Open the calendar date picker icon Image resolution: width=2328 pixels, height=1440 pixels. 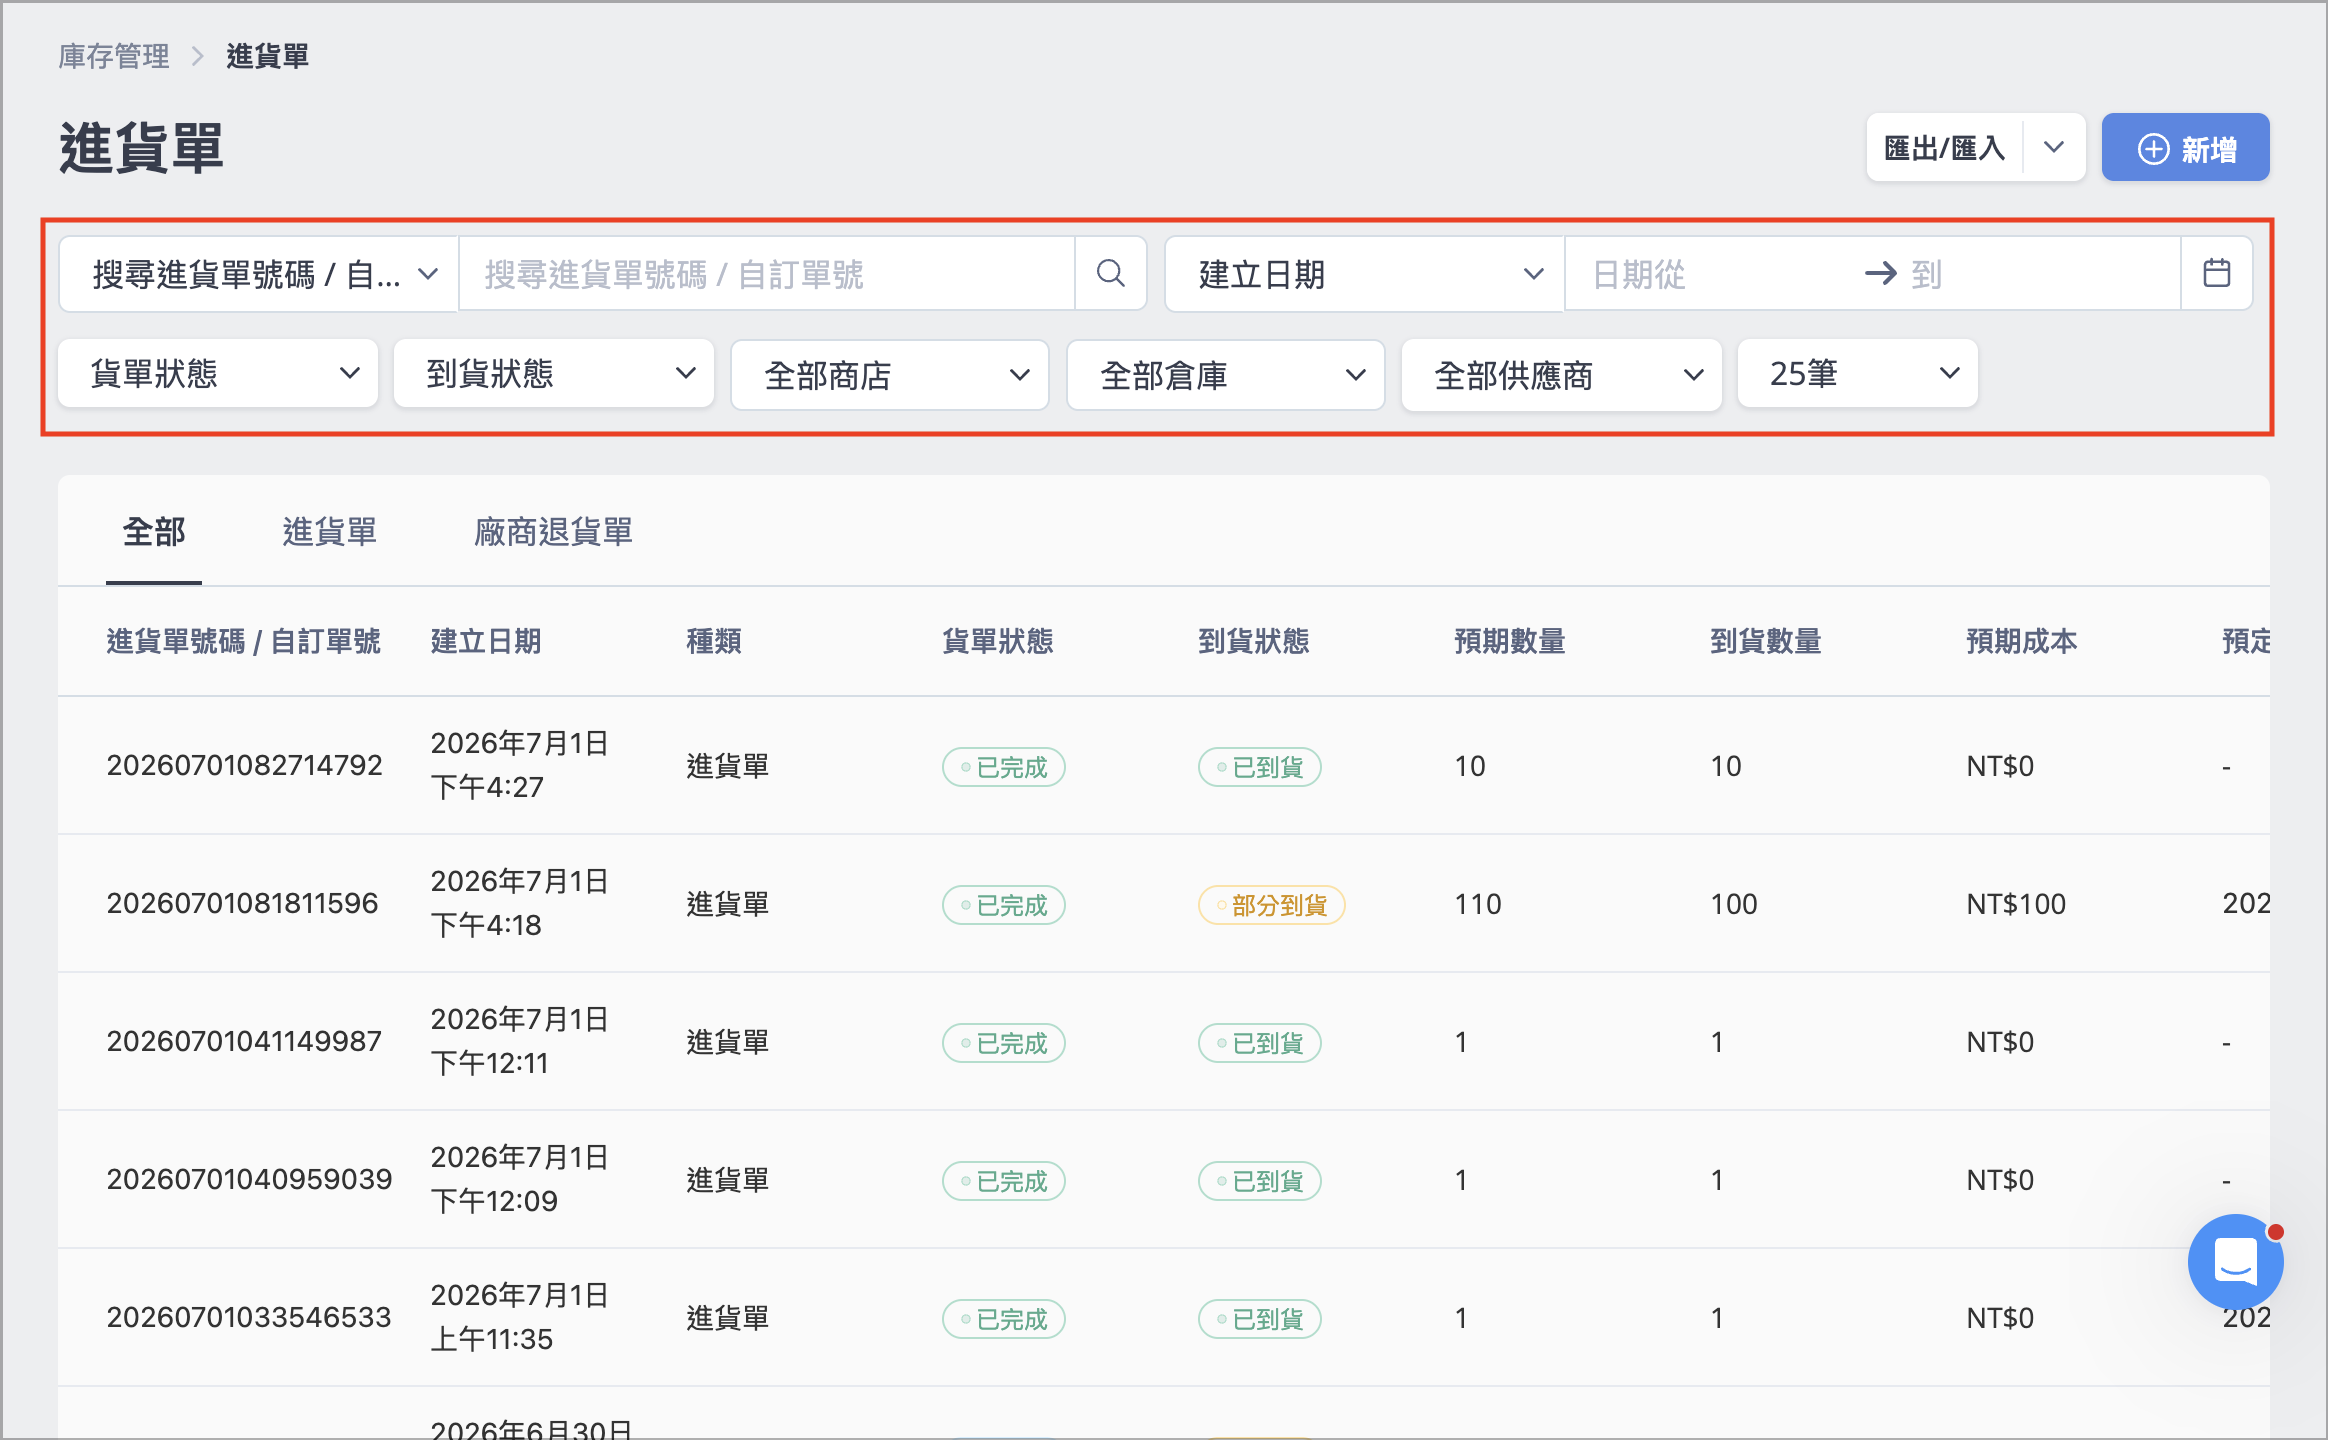click(2216, 273)
